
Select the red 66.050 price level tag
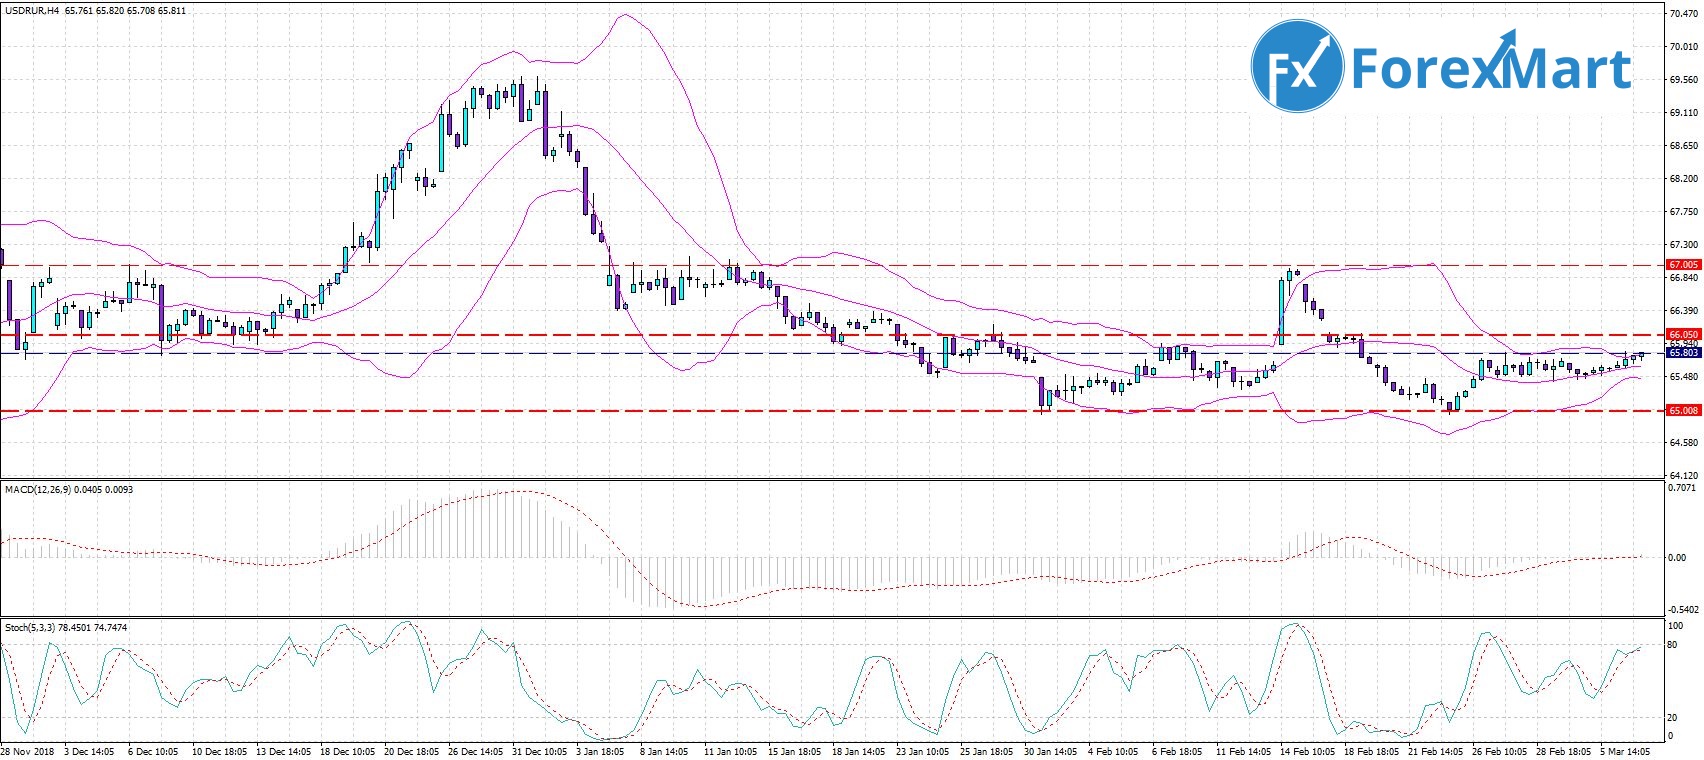(x=1683, y=334)
